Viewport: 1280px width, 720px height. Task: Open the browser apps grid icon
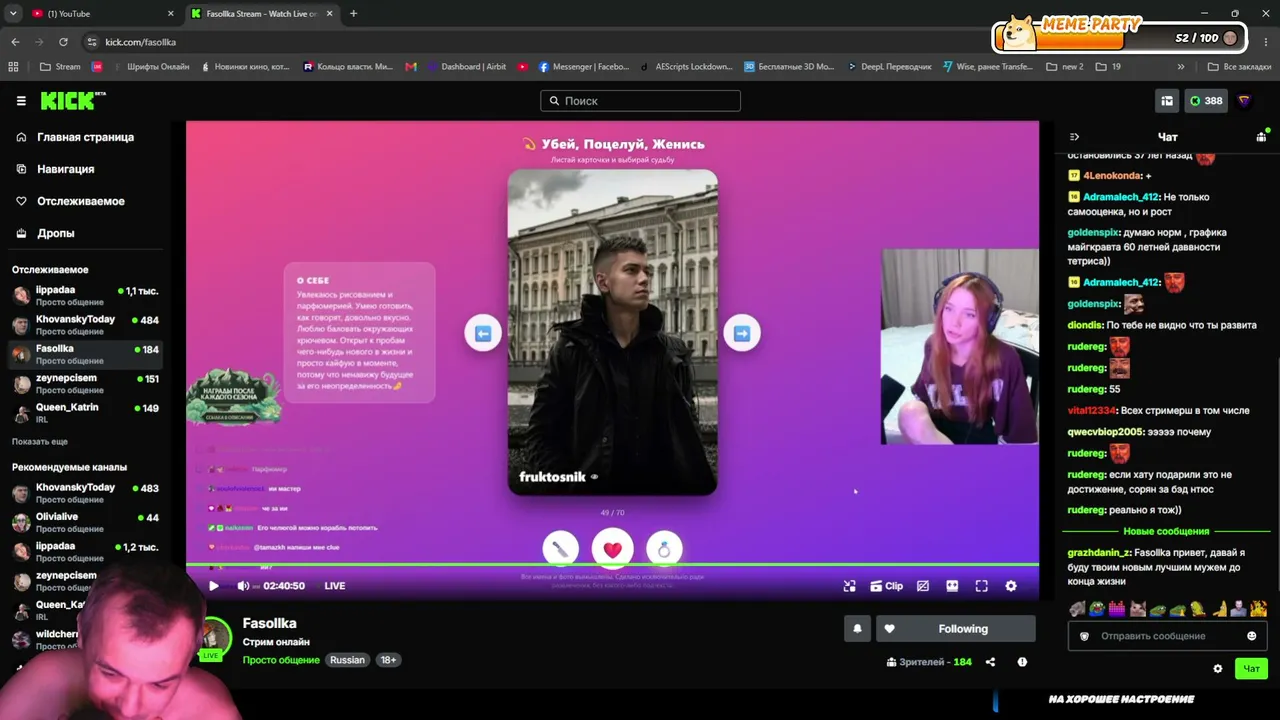click(x=13, y=67)
